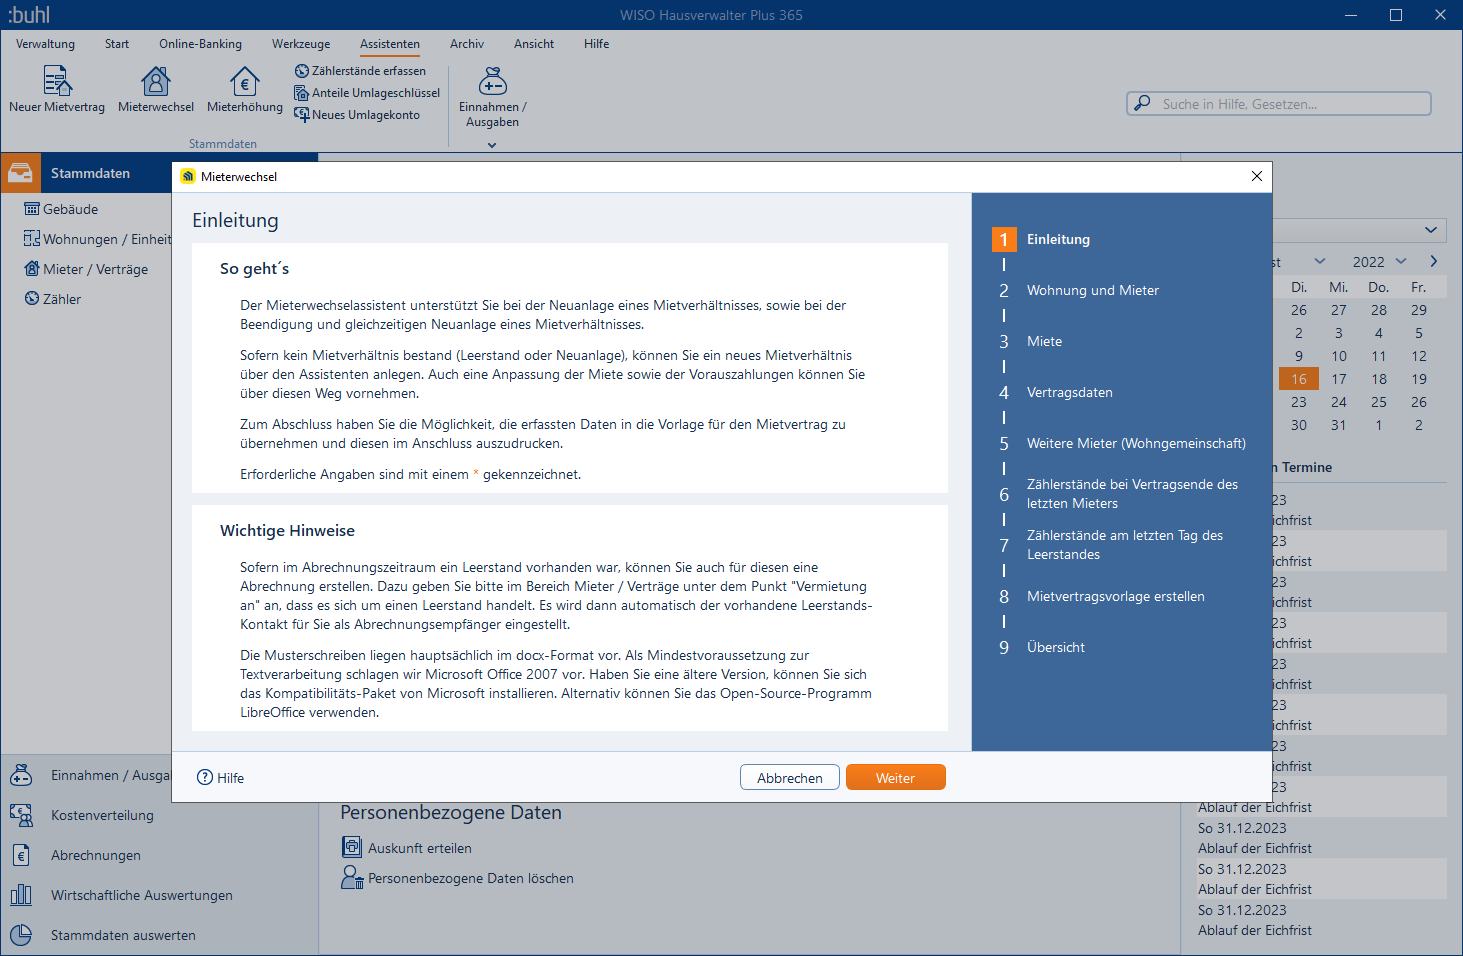This screenshot has width=1463, height=956.
Task: Select the Assistenten tab
Action: tap(390, 44)
